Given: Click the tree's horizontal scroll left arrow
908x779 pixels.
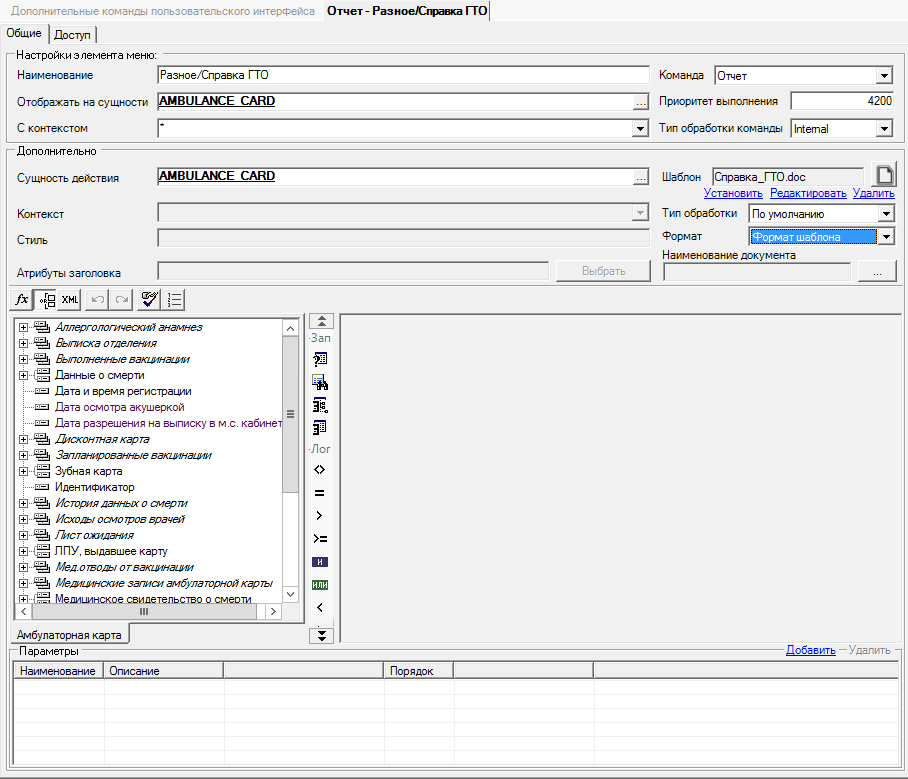Looking at the screenshot, I should [x=24, y=612].
